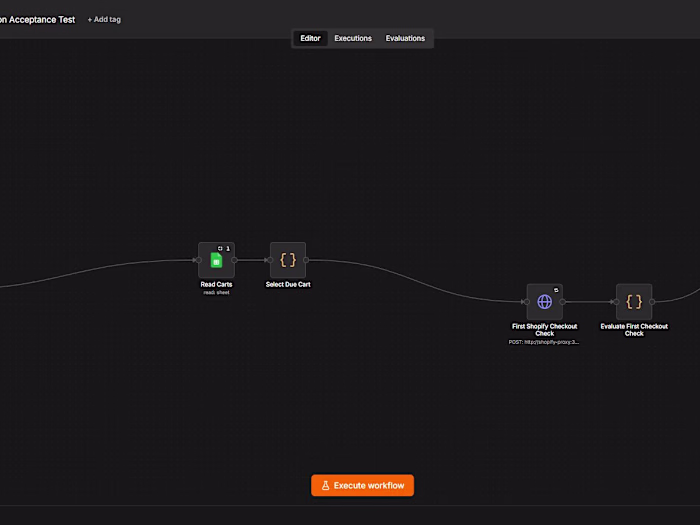Click the Evaluate First Checkout Check label
The image size is (700, 525).
(x=634, y=330)
